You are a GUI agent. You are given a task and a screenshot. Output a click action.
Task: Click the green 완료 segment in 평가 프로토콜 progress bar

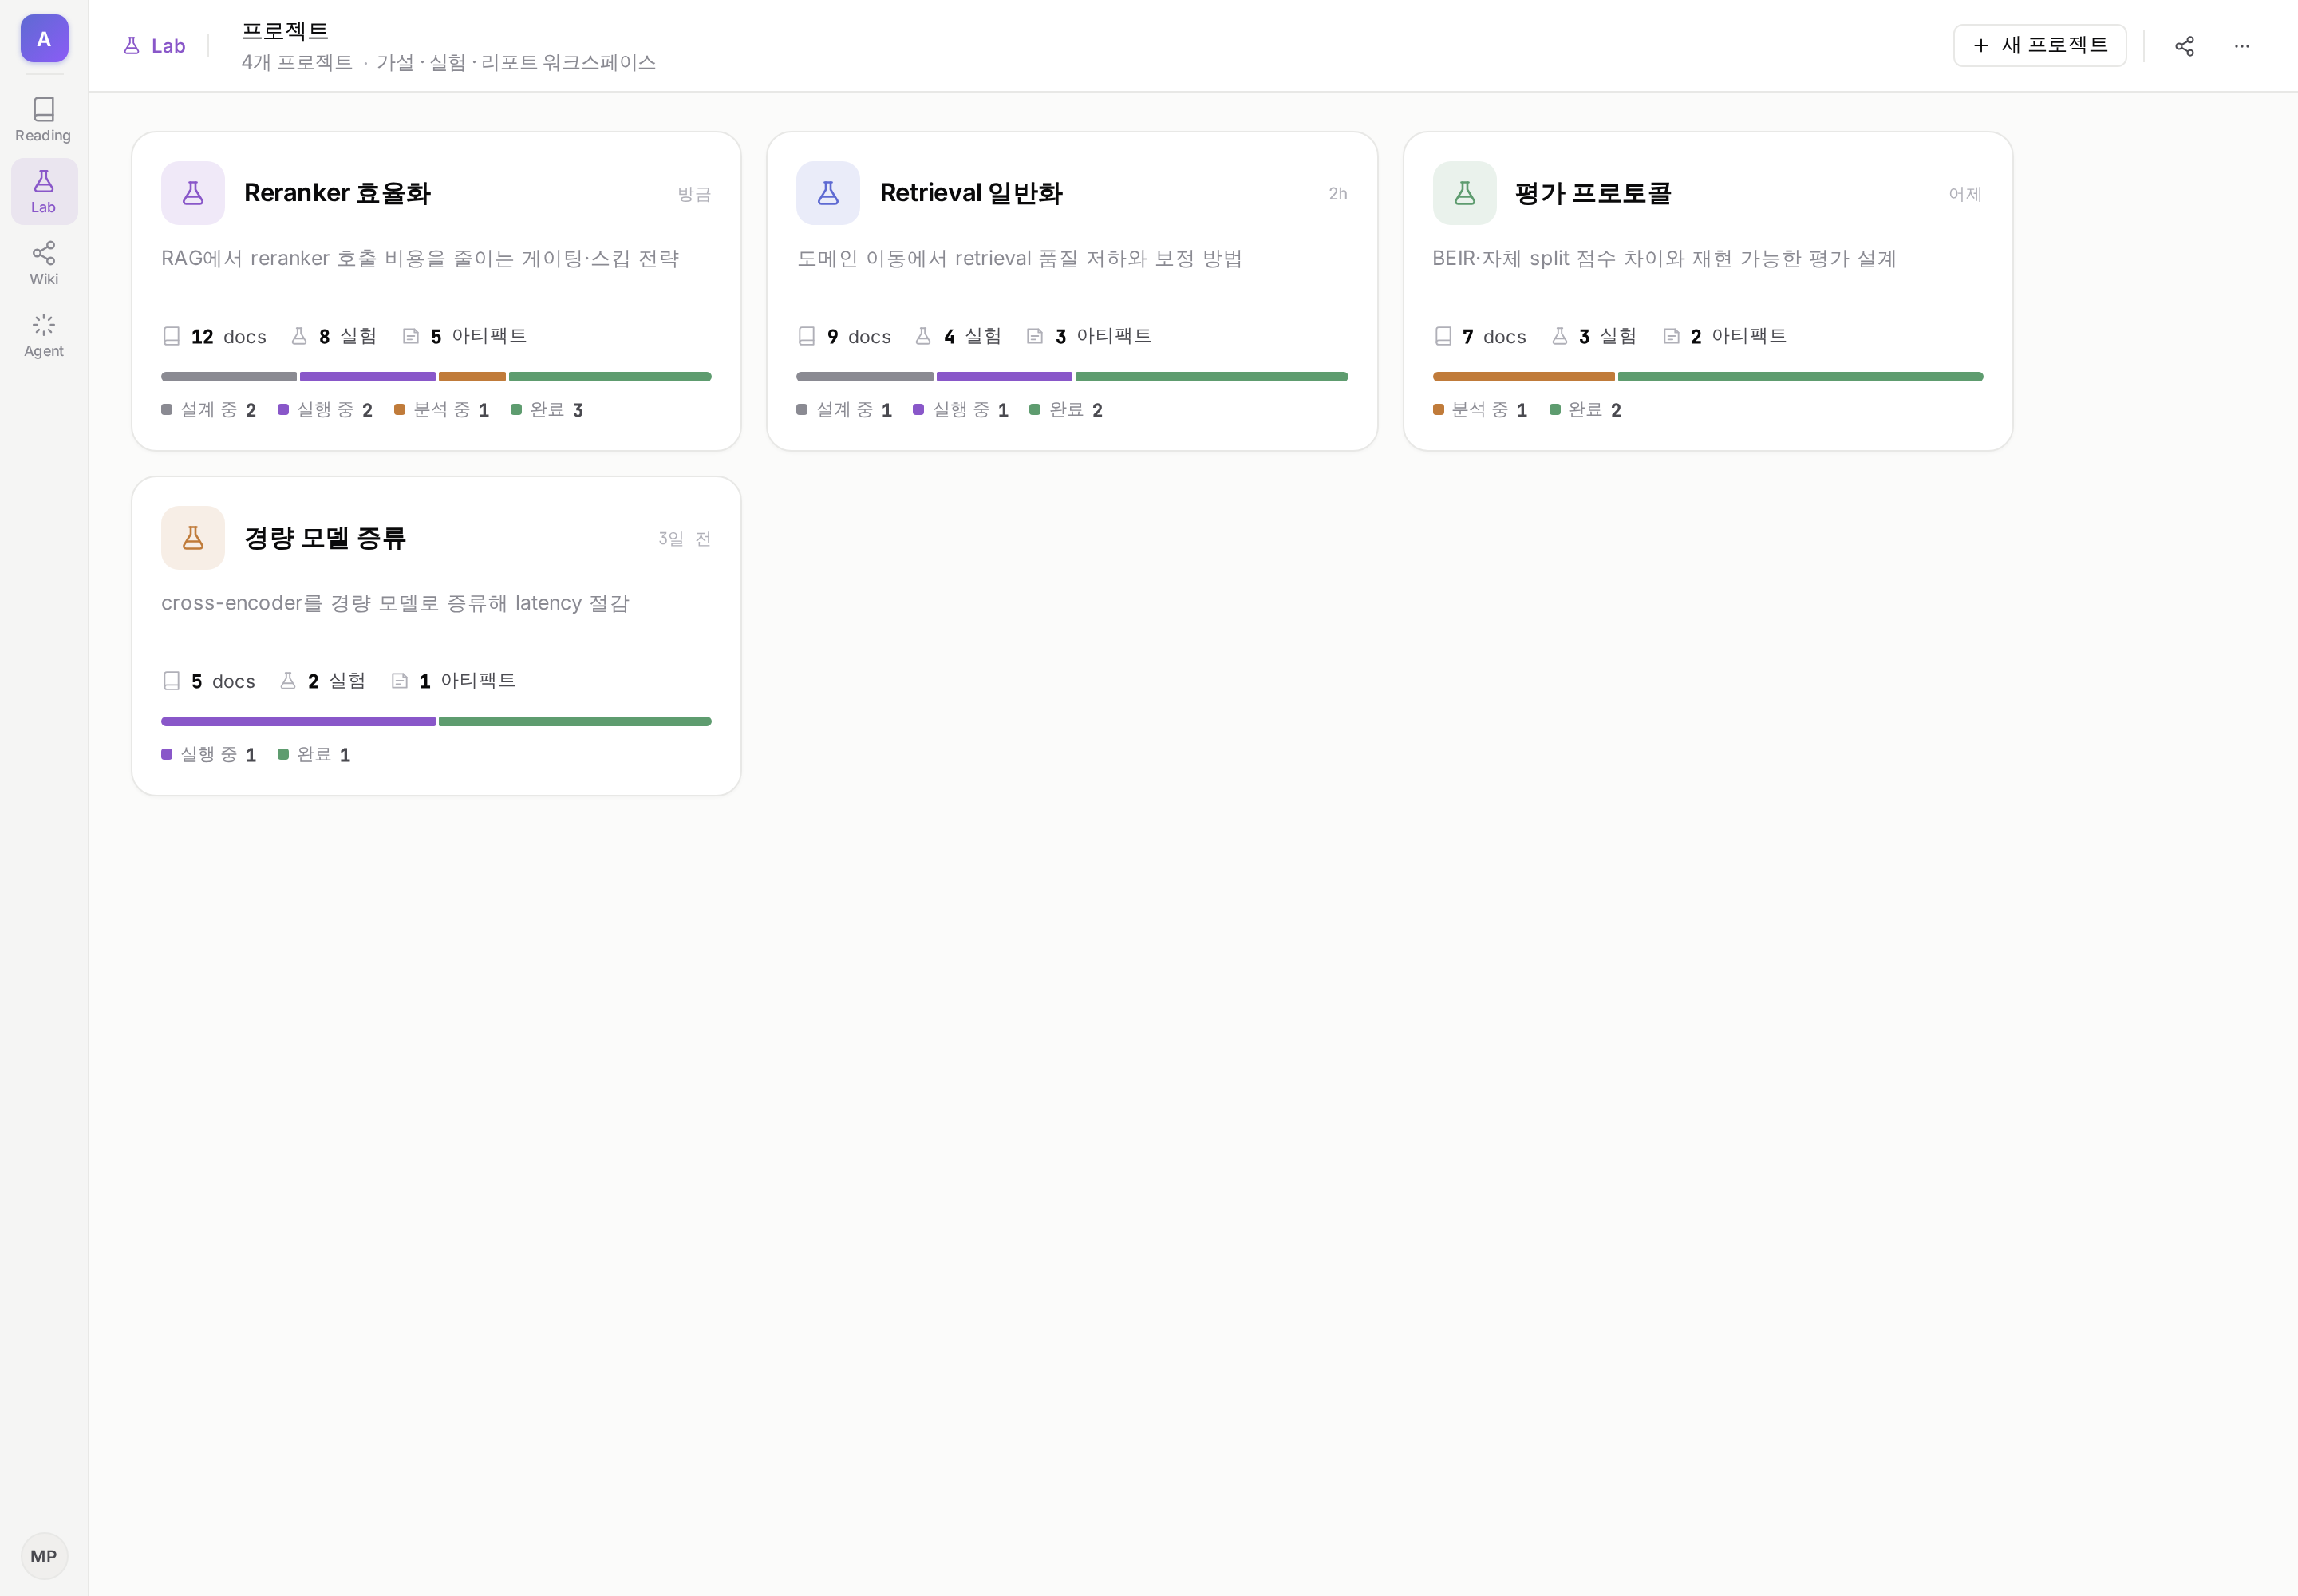click(1800, 377)
